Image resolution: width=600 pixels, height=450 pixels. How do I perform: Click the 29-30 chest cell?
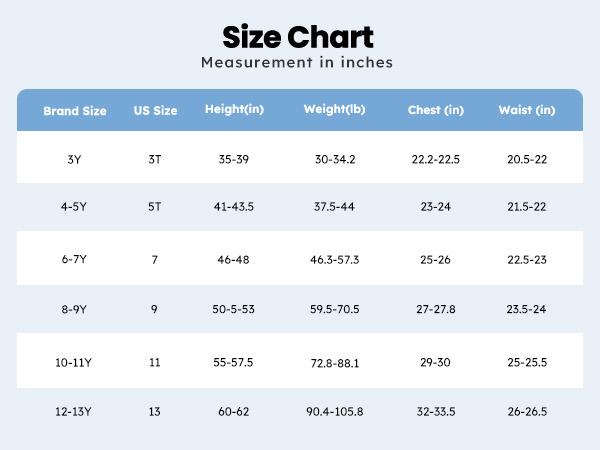pos(436,361)
